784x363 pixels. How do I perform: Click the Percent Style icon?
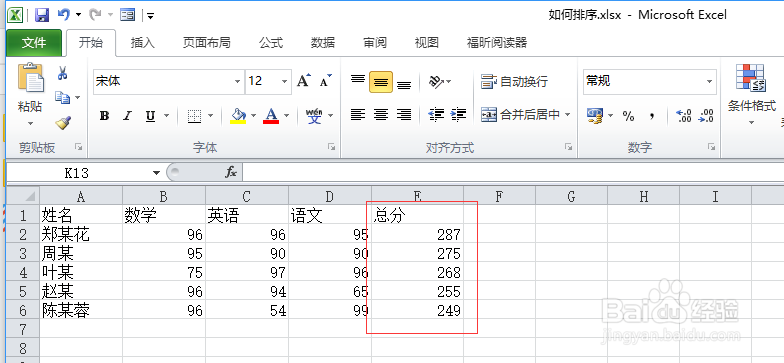pos(628,116)
